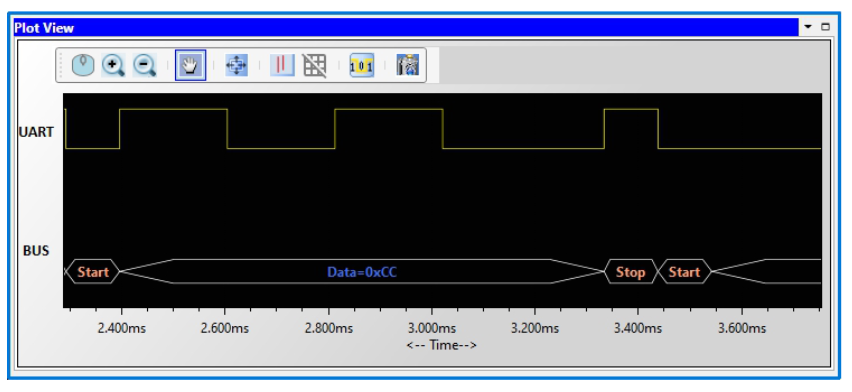The height and width of the screenshot is (392, 852).
Task: Click the Stop bus segment
Action: (630, 272)
